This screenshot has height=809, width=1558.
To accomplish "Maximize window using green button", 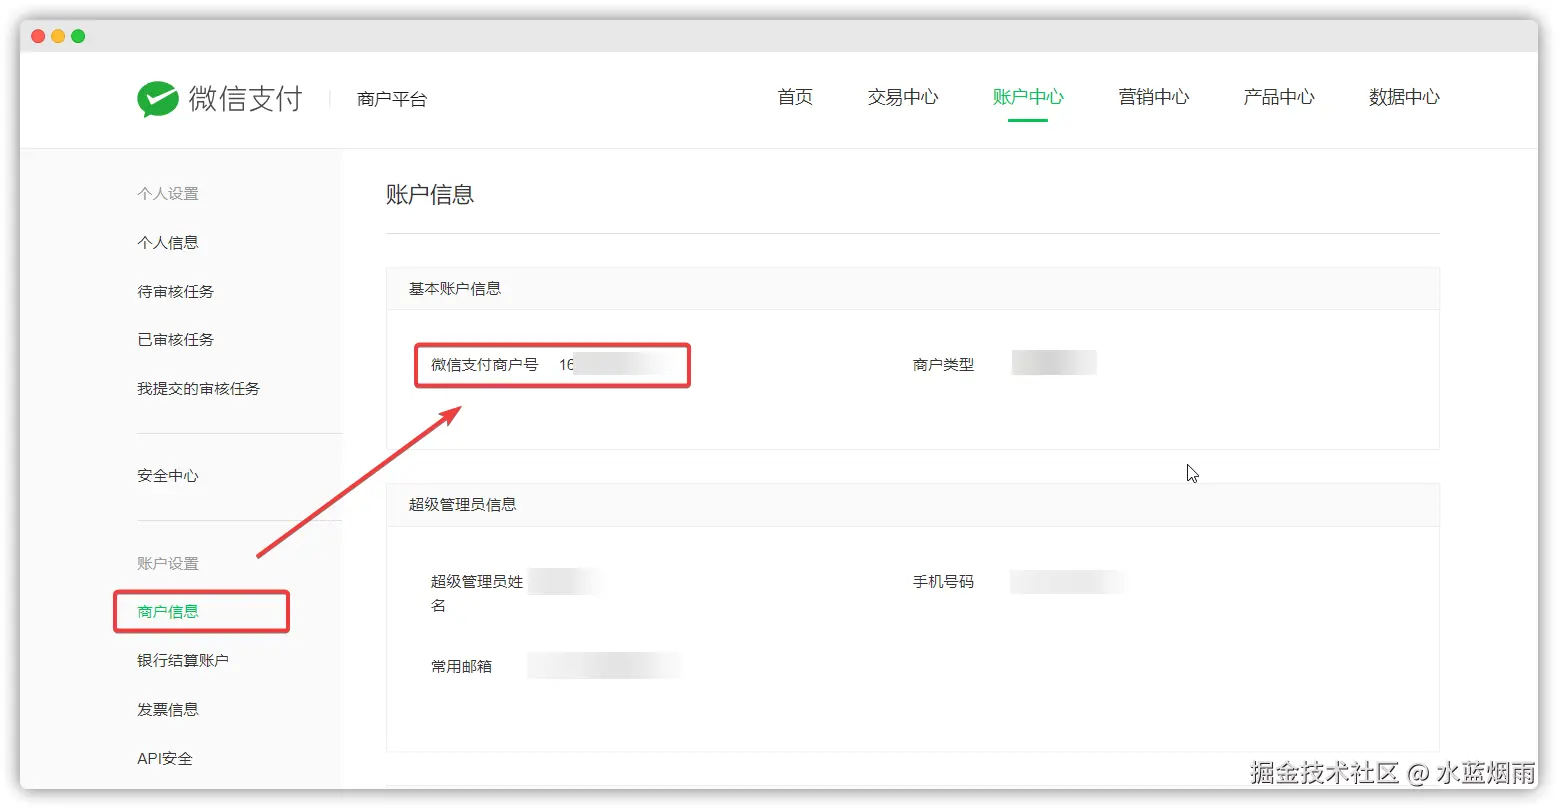I will (x=78, y=36).
